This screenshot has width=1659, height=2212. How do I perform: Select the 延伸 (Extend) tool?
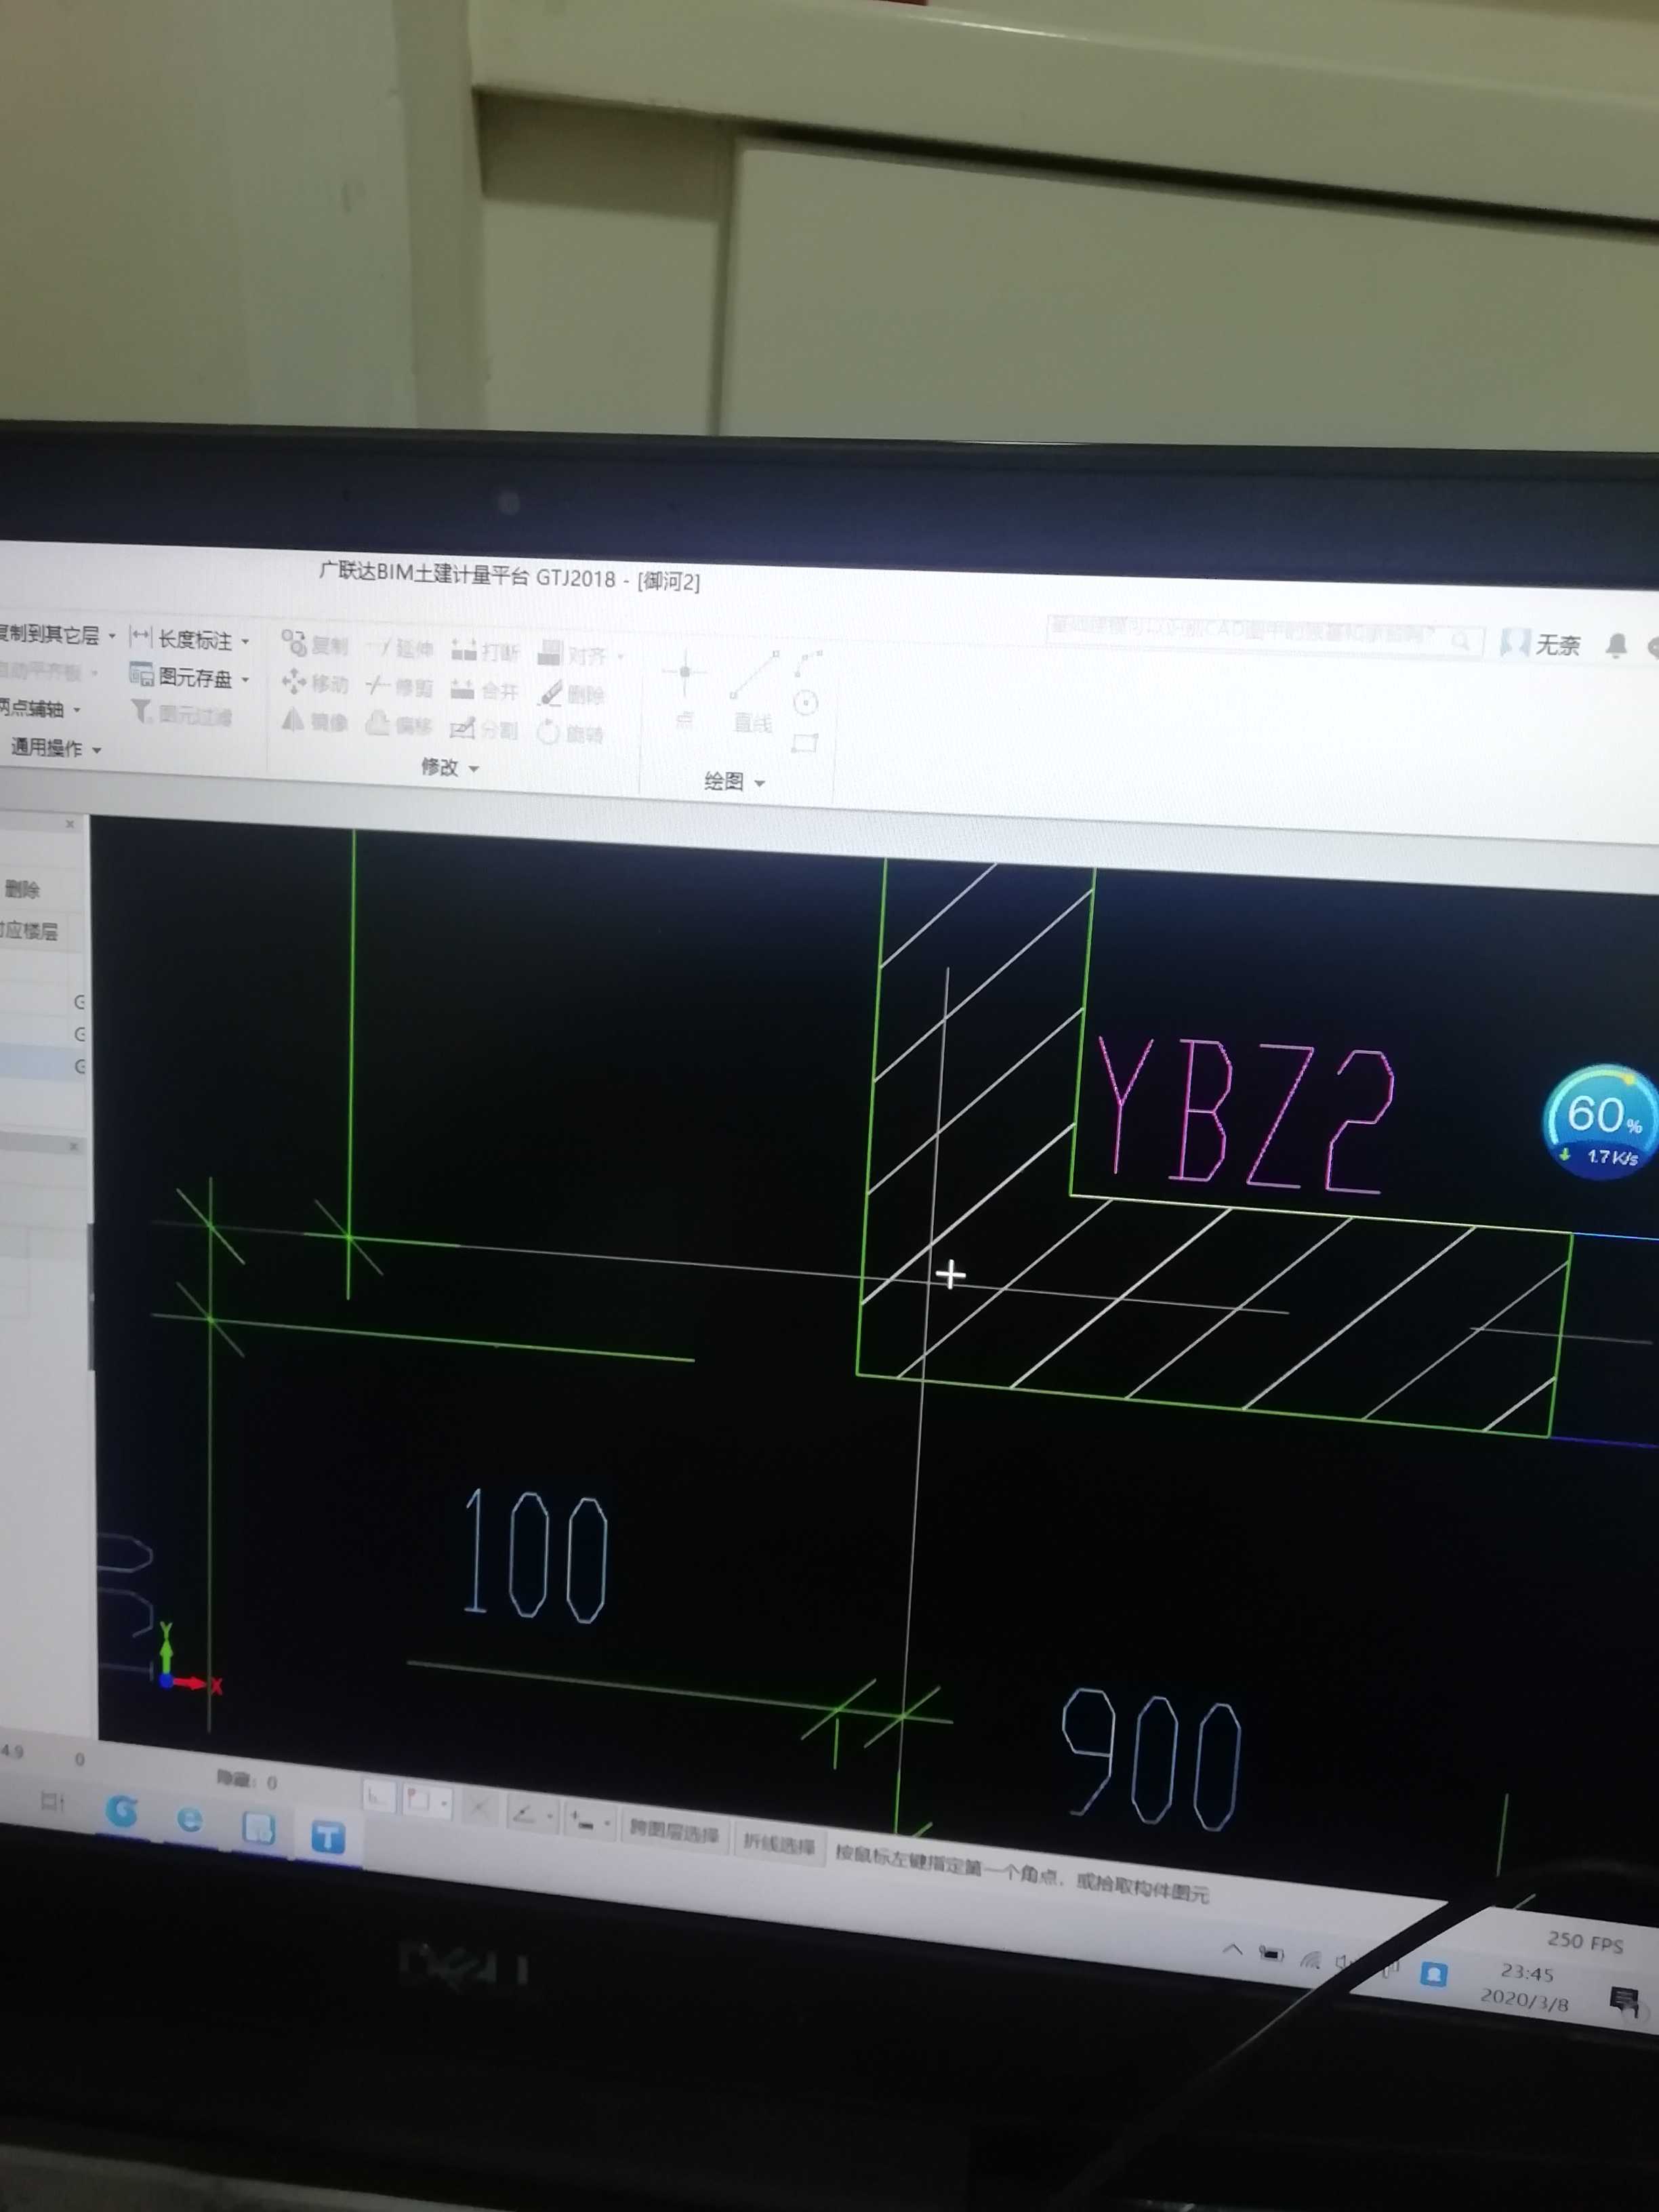tap(400, 648)
